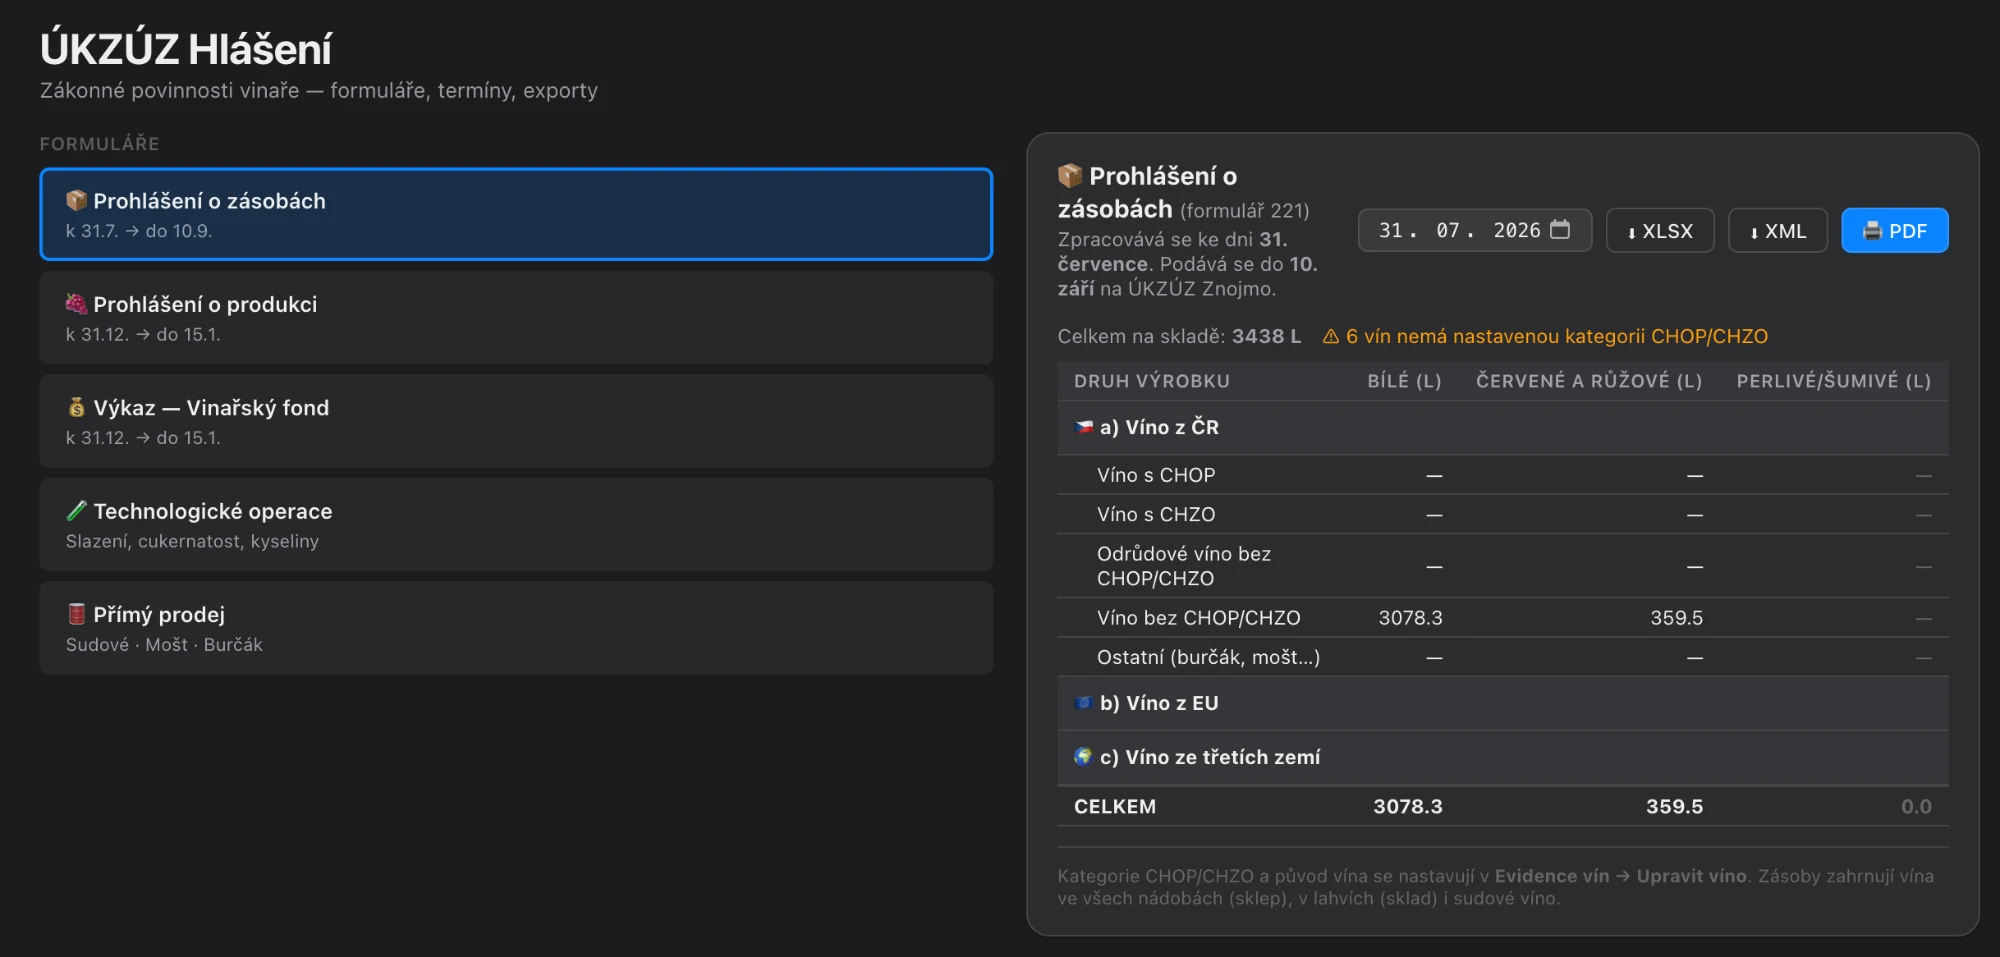This screenshot has height=957, width=2000.
Task: Select the Prohlášení o produkci form
Action: [516, 317]
